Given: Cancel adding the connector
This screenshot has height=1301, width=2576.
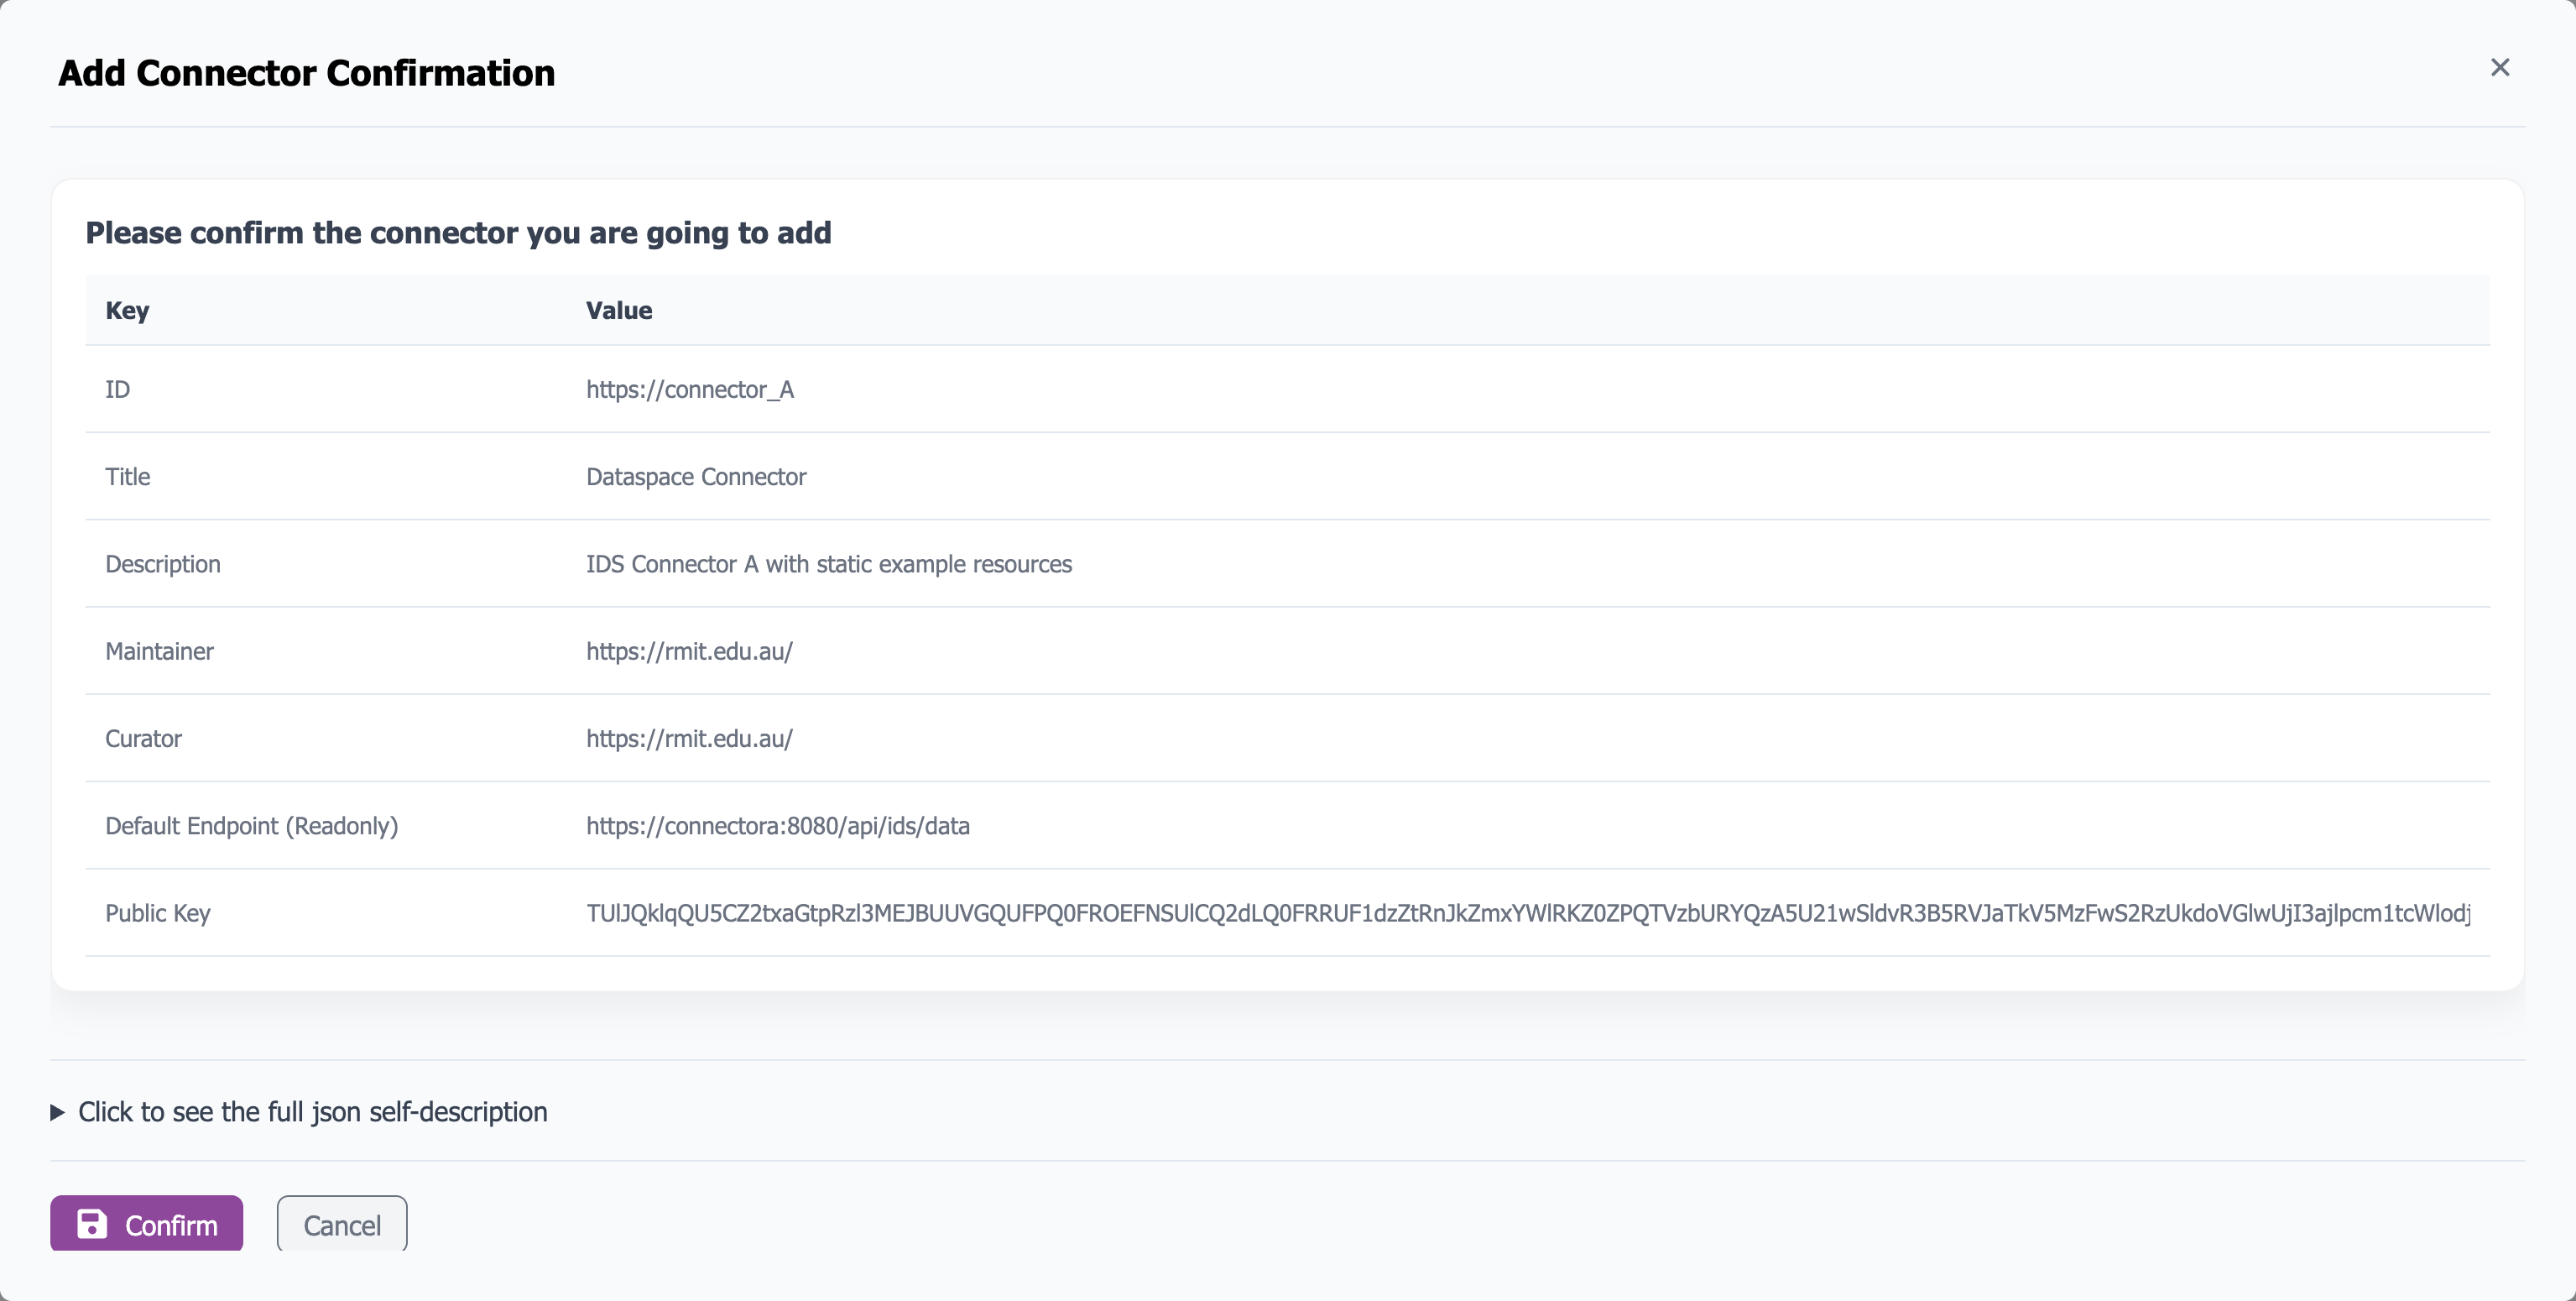Looking at the screenshot, I should pyautogui.click(x=342, y=1223).
